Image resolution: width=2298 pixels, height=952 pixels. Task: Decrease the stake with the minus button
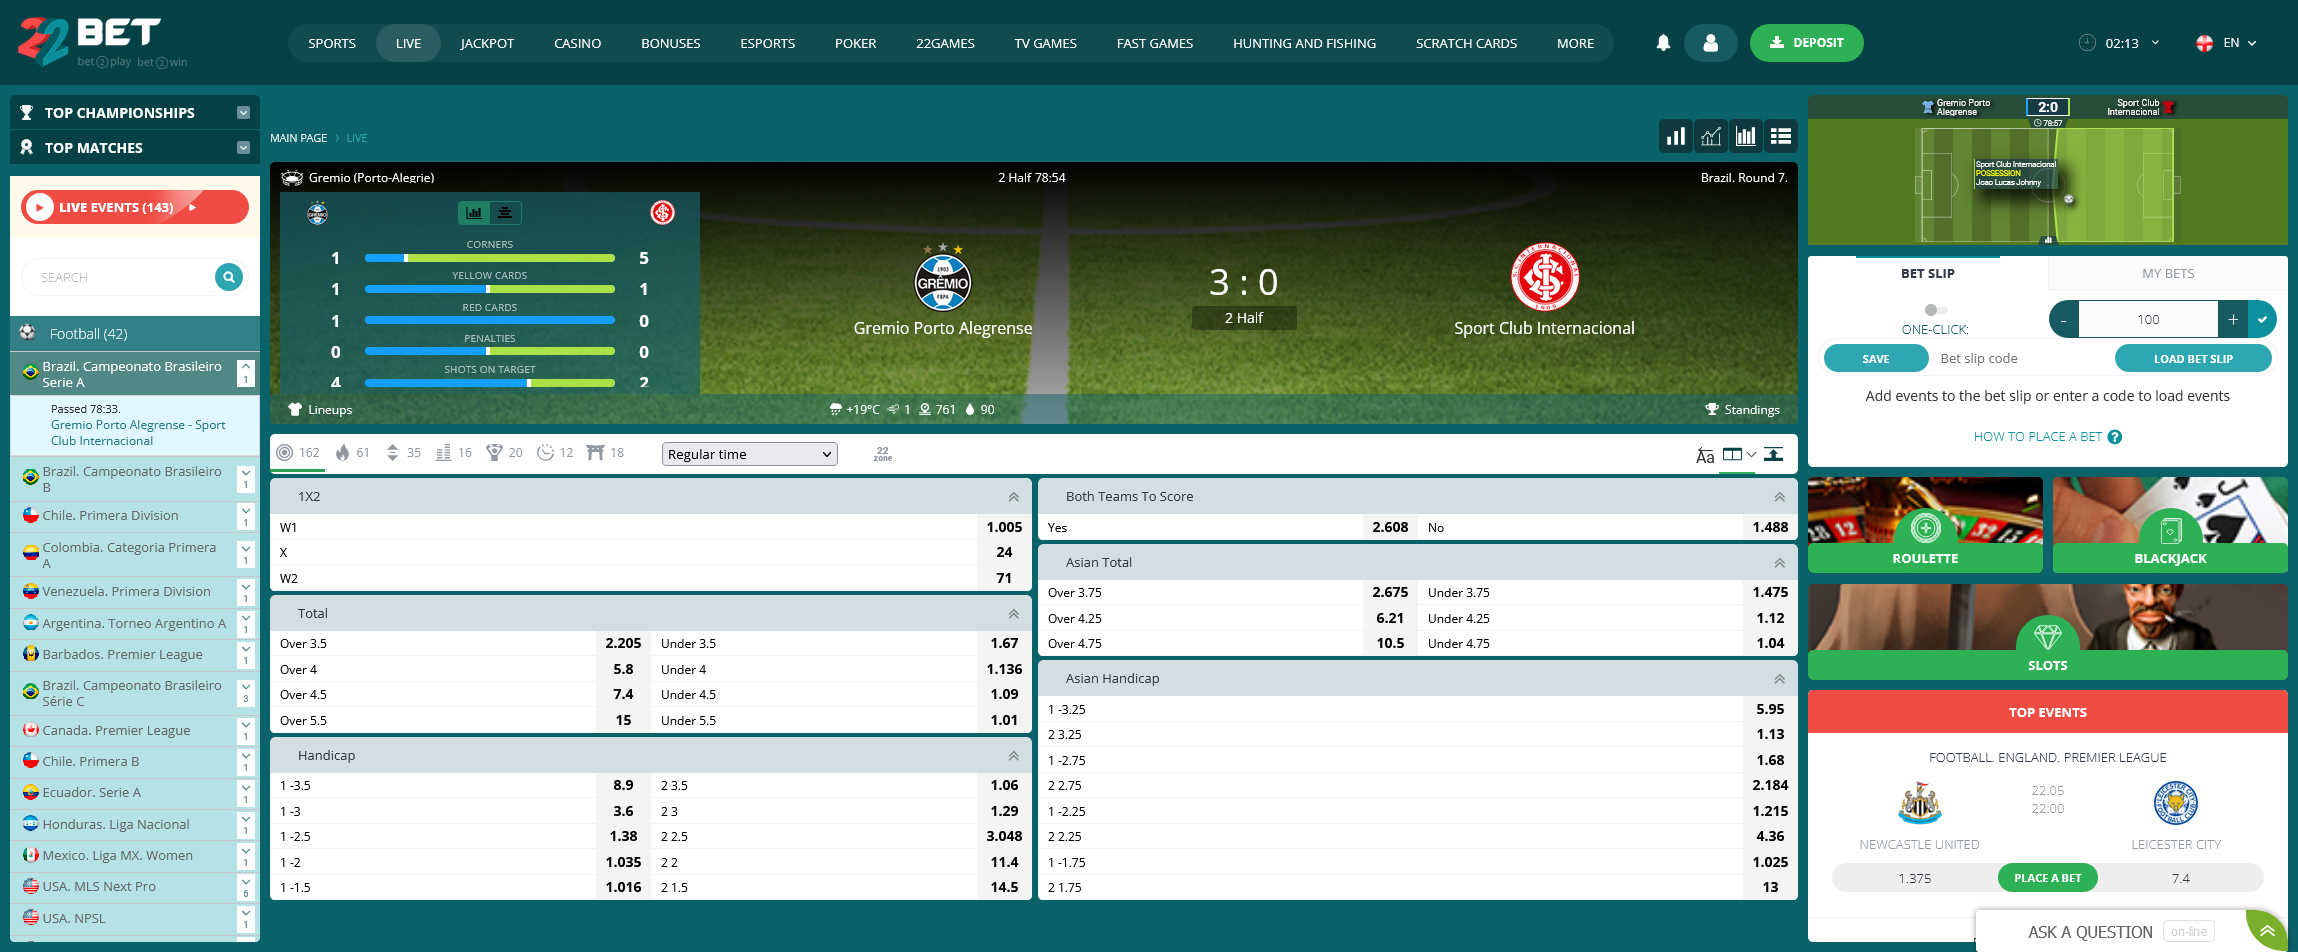click(2064, 319)
